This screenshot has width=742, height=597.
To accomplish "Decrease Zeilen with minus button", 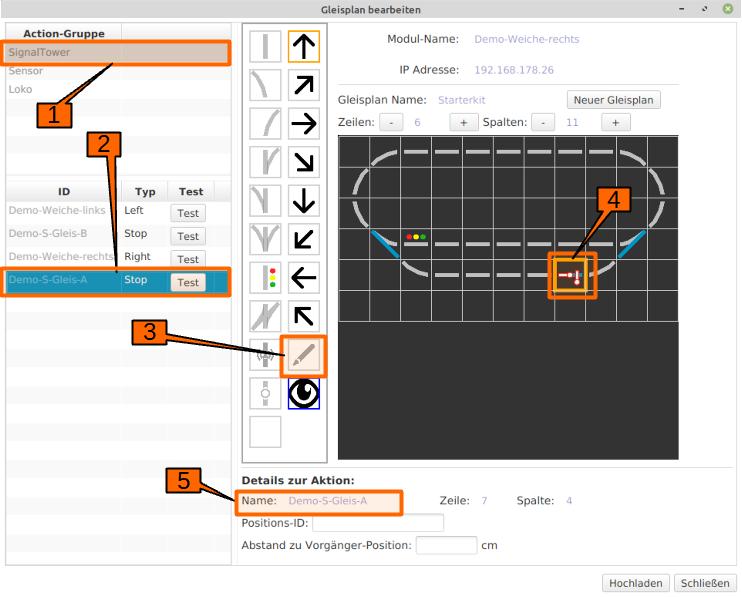I will (391, 122).
